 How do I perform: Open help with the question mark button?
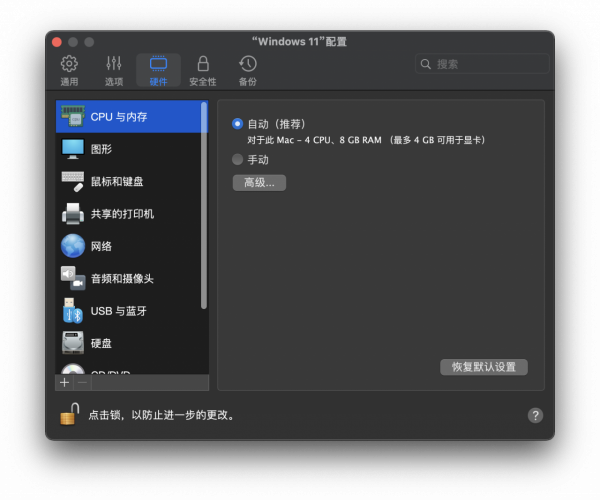tap(535, 415)
